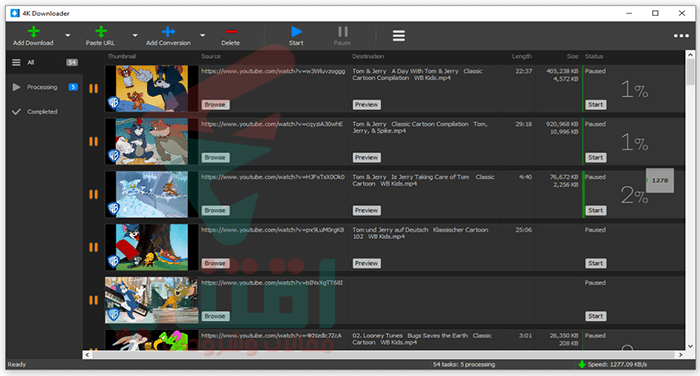Click Start button for Tom und Jerry auf Deutsch
Image resolution: width=700 pixels, height=376 pixels.
coord(596,263)
